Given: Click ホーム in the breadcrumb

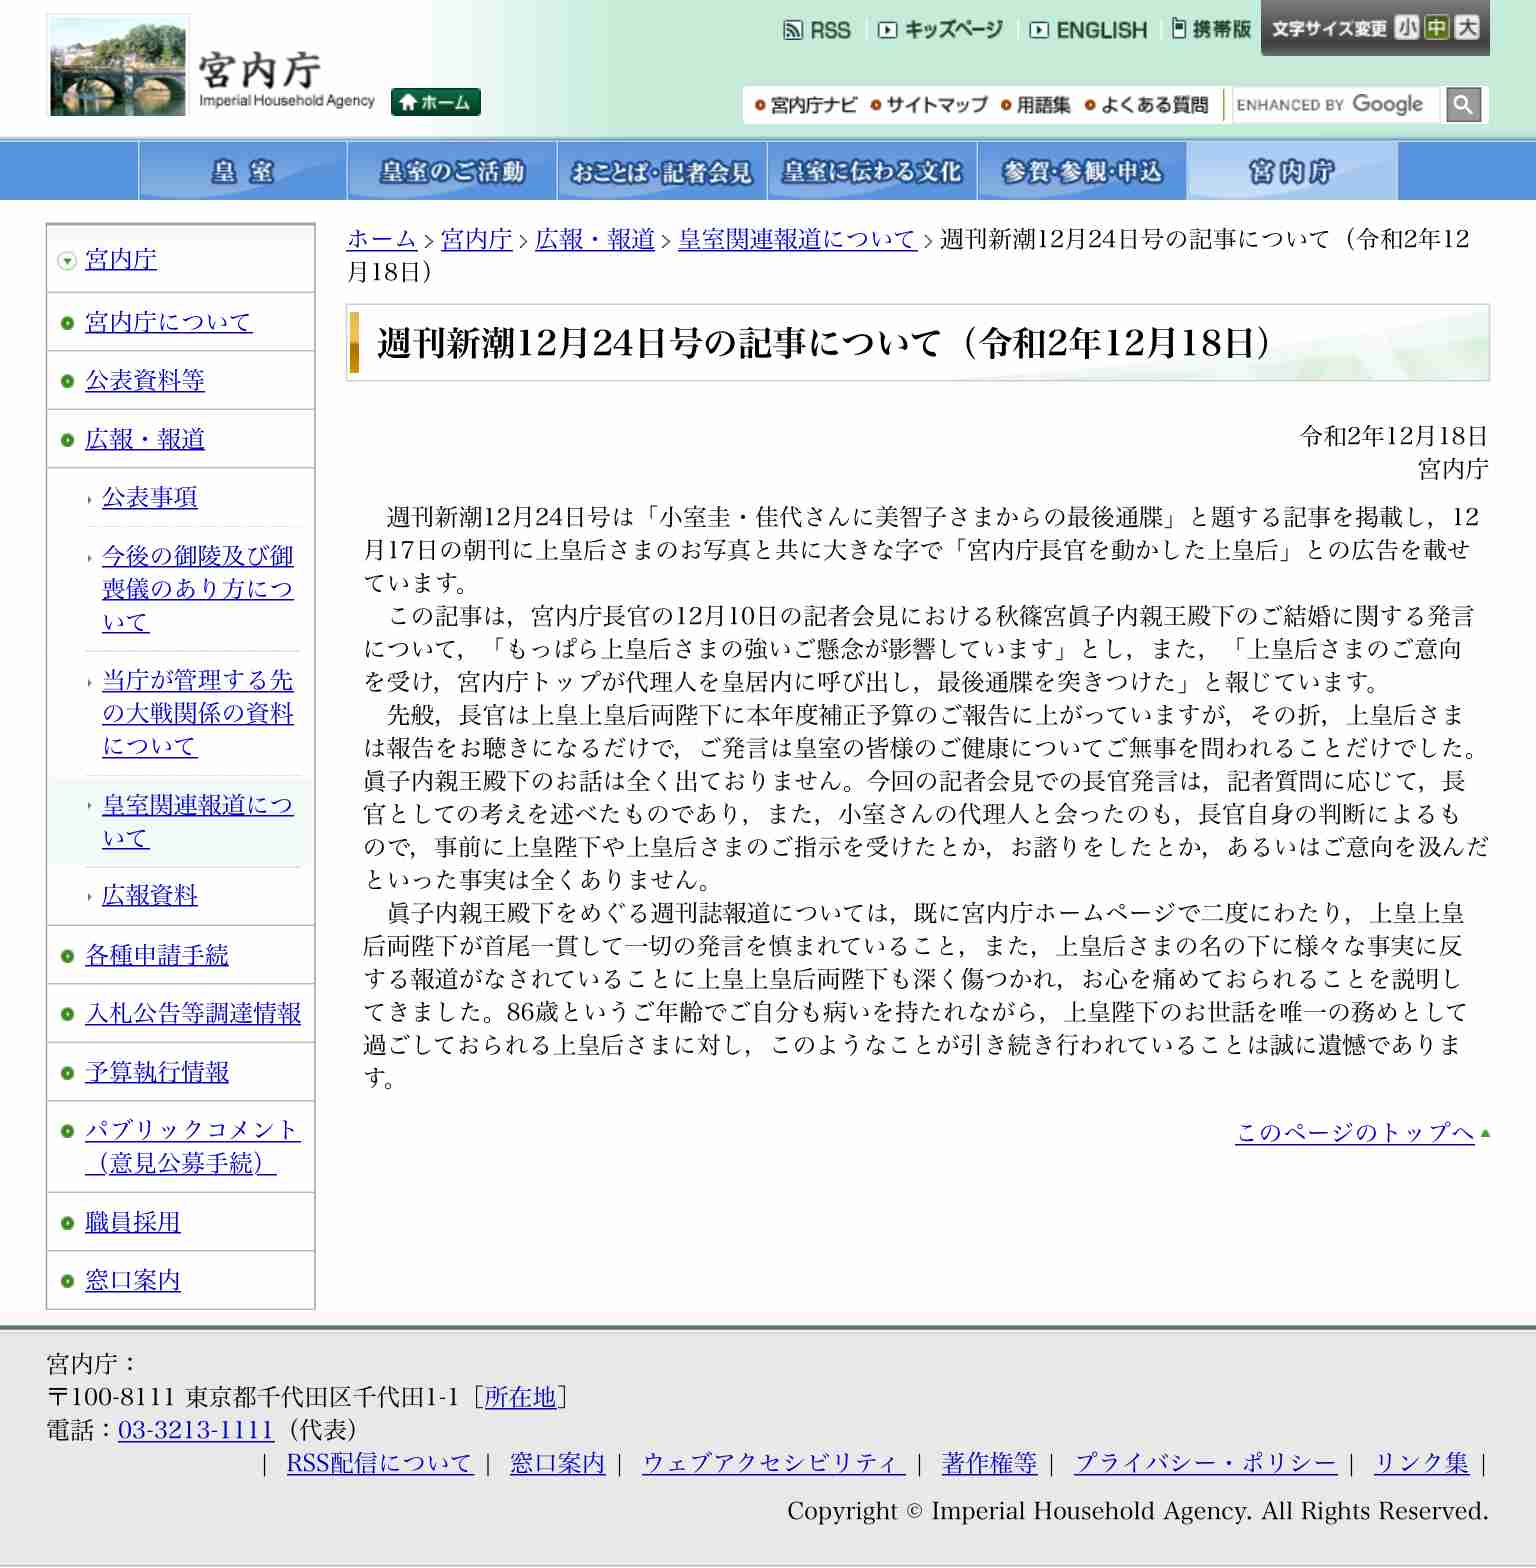Looking at the screenshot, I should pyautogui.click(x=382, y=239).
